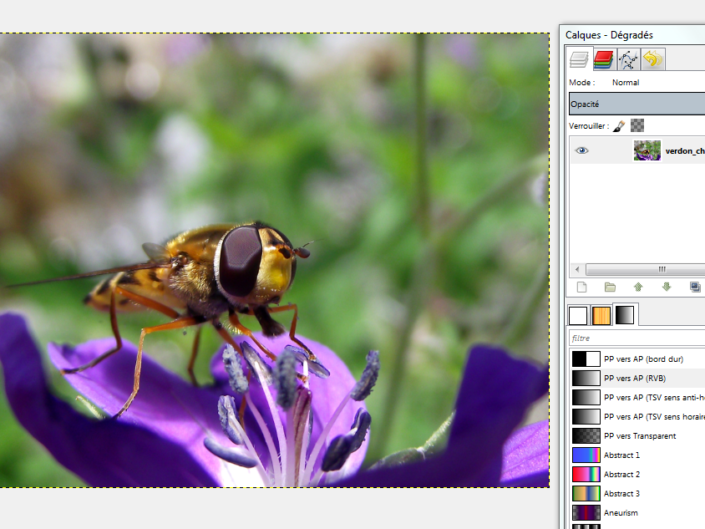Click the layers list horizontal scrollbar
The width and height of the screenshot is (705, 529).
(646, 269)
